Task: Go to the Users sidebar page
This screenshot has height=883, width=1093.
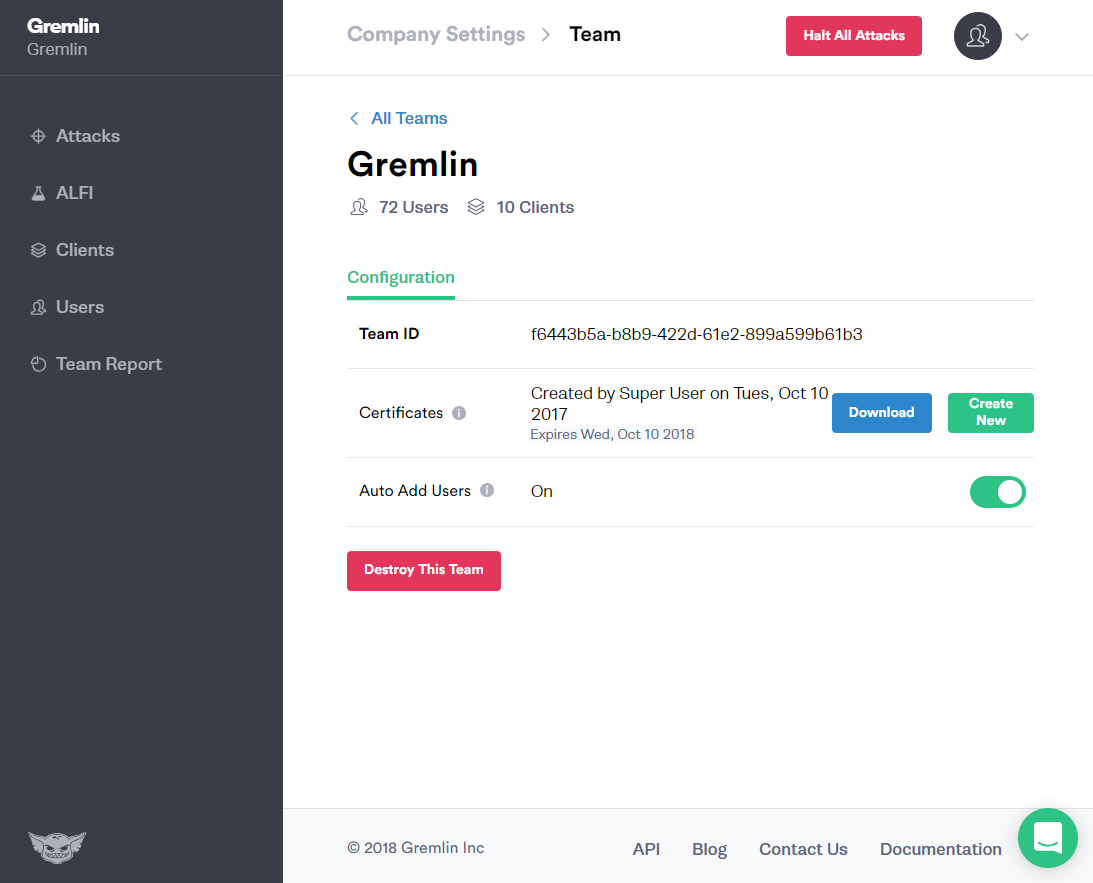Action: [x=67, y=307]
